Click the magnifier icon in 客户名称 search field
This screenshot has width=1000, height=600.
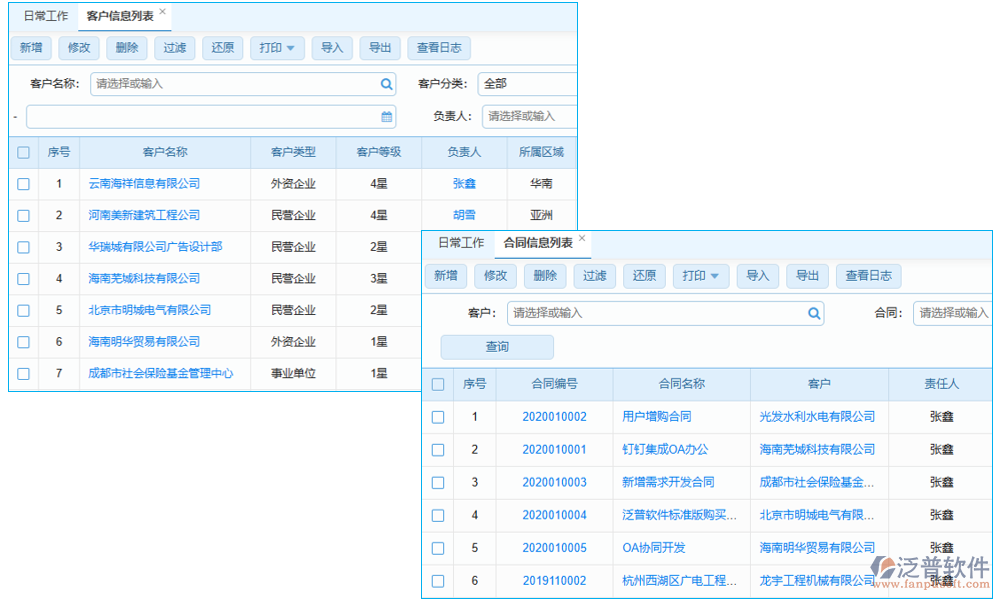(385, 83)
